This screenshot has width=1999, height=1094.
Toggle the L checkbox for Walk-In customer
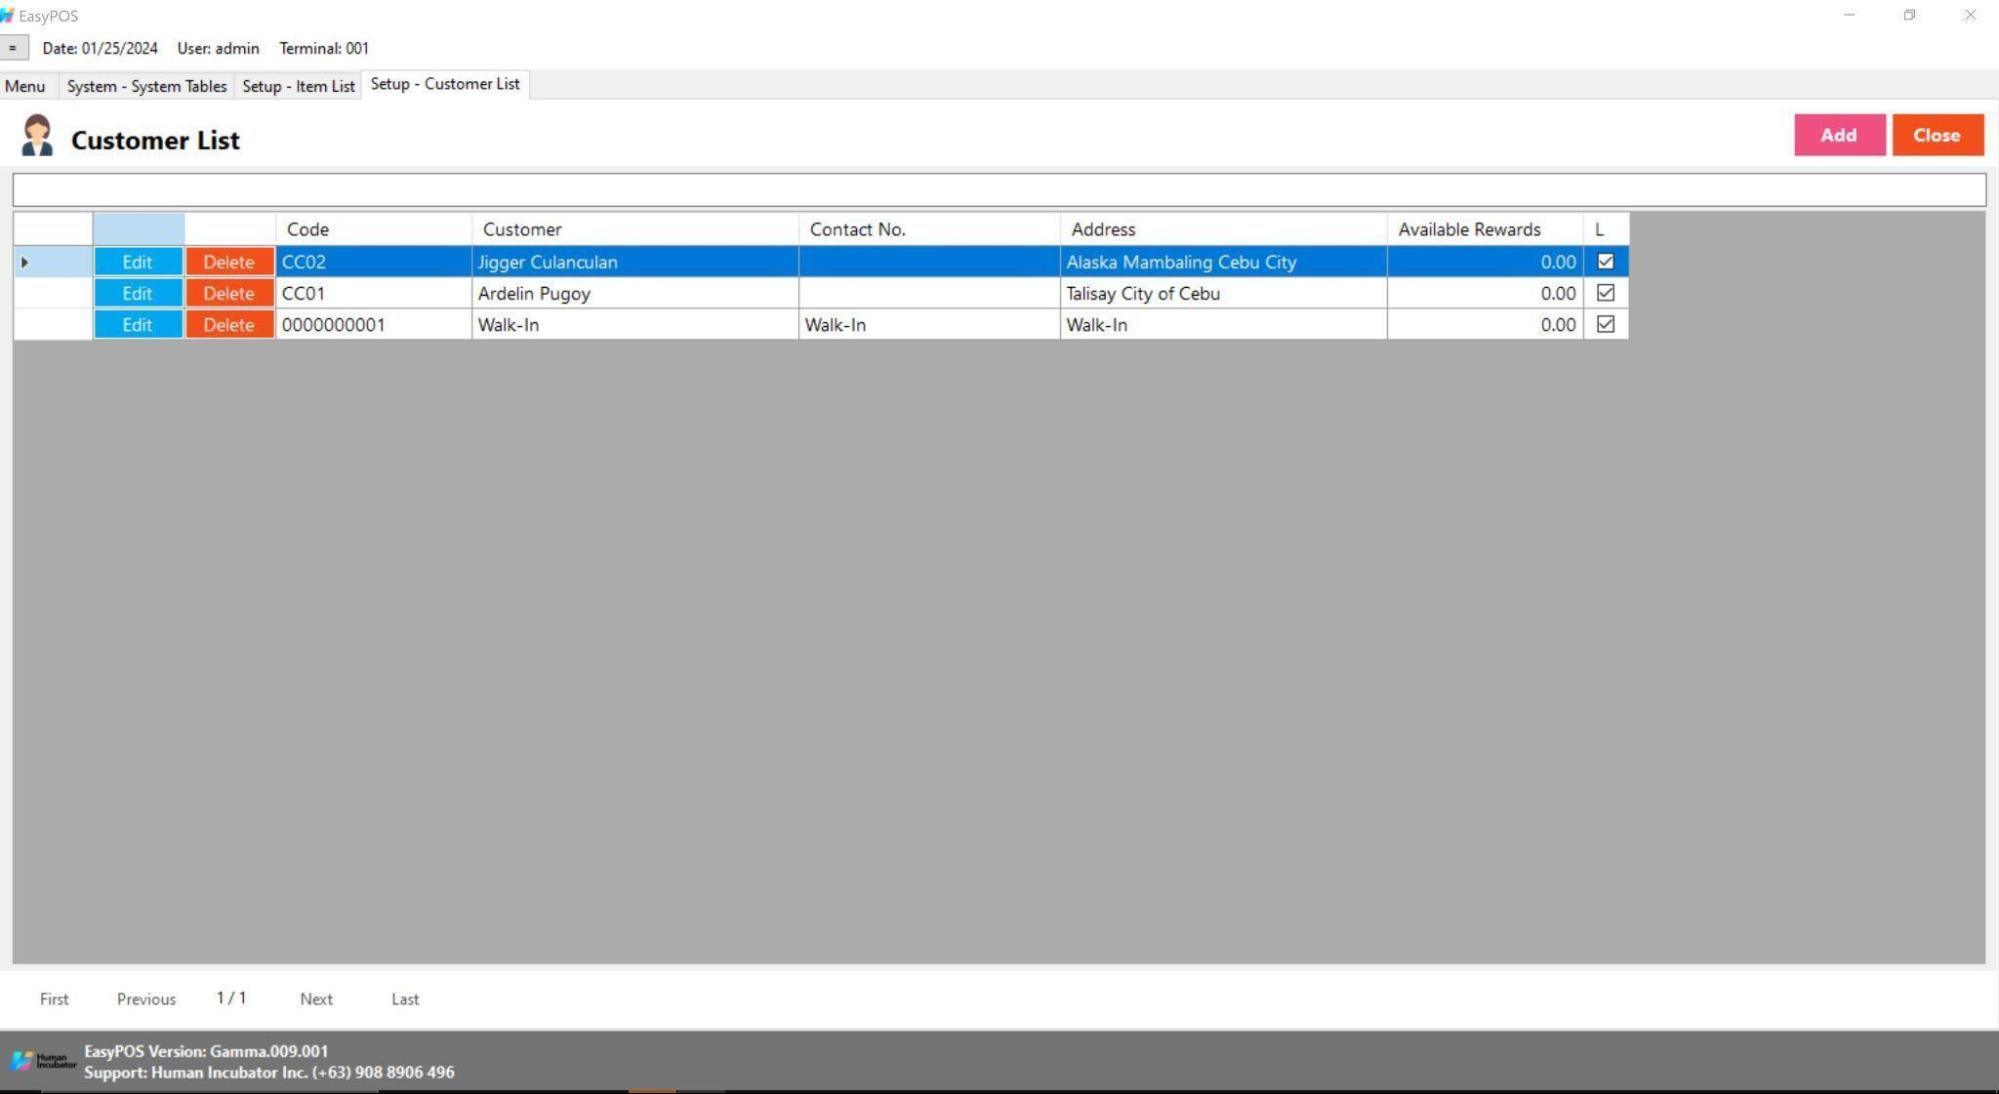pos(1605,324)
